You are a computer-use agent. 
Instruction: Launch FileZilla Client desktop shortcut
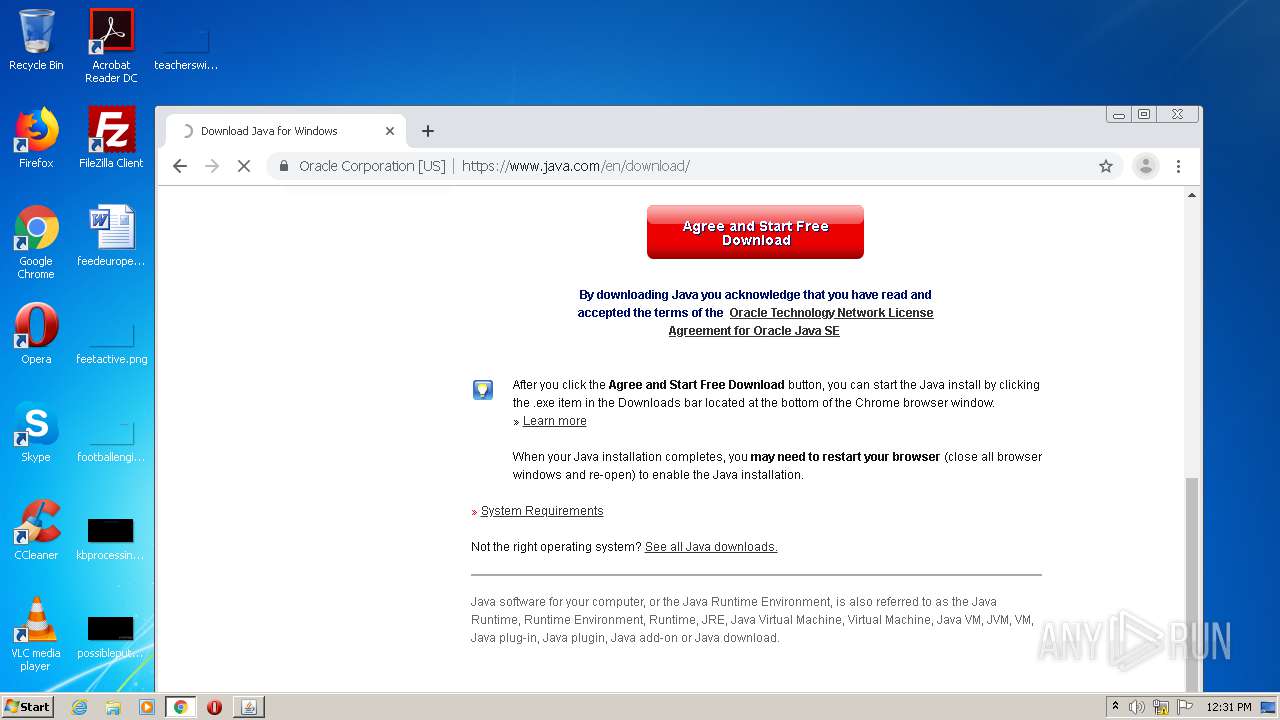coord(111,138)
